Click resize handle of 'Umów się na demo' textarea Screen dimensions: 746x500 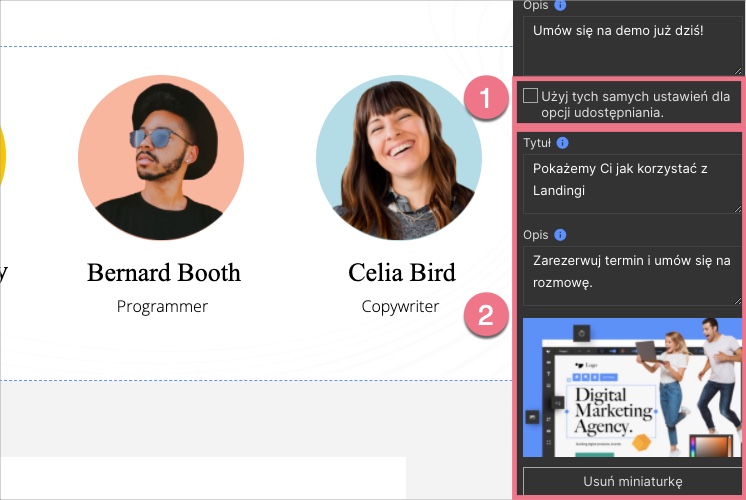pyautogui.click(x=738, y=71)
